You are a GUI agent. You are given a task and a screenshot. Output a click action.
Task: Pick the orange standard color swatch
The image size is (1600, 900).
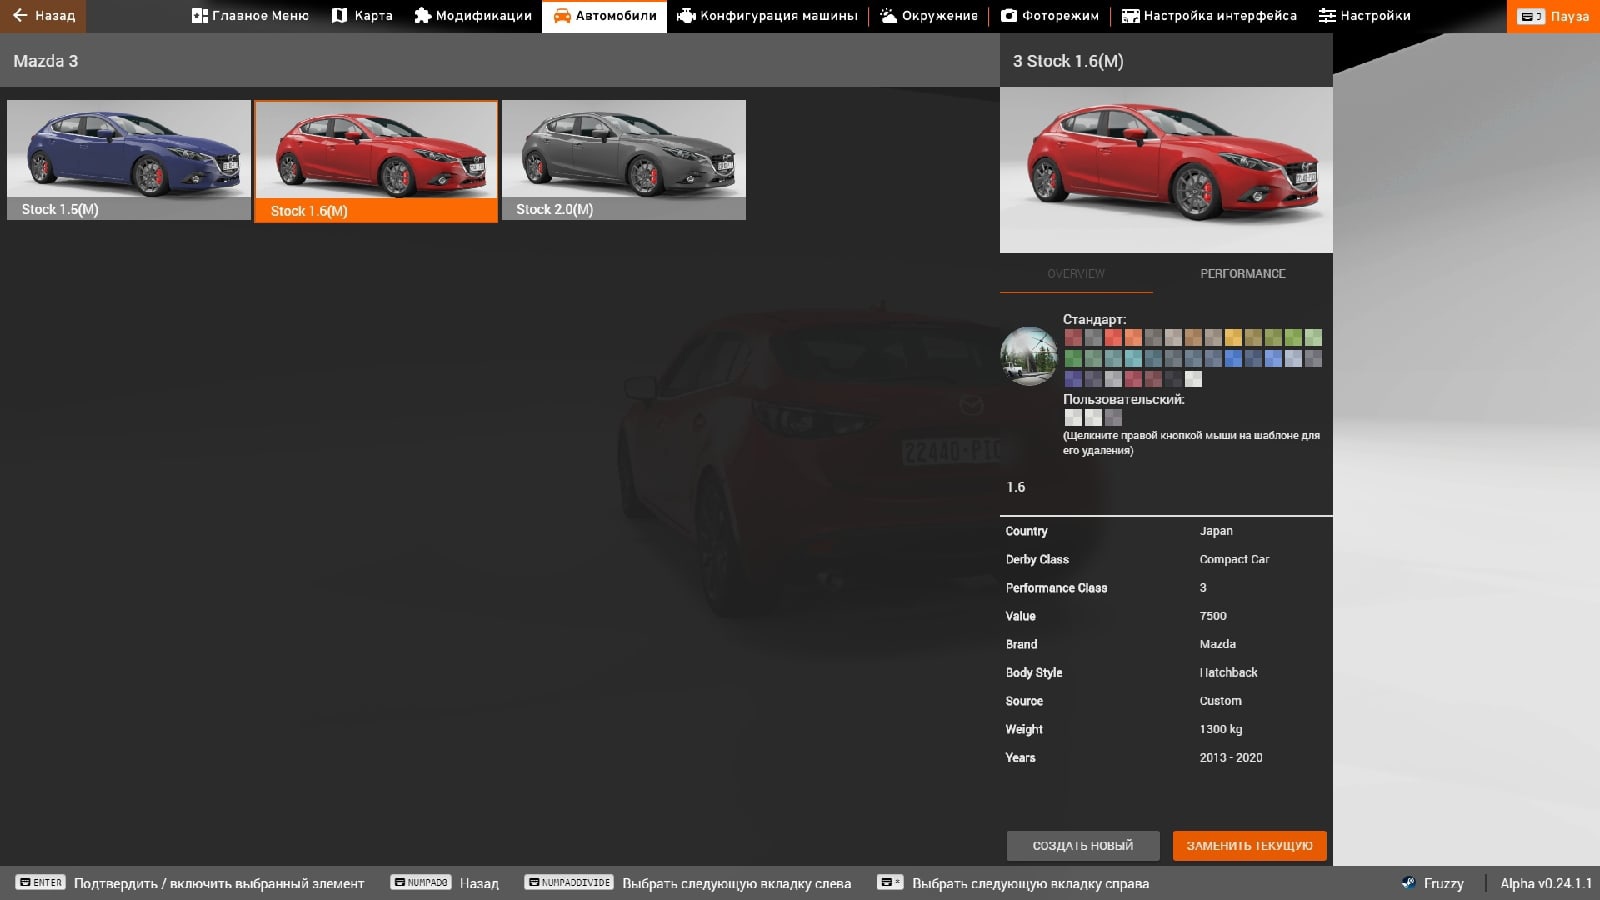pos(1133,337)
